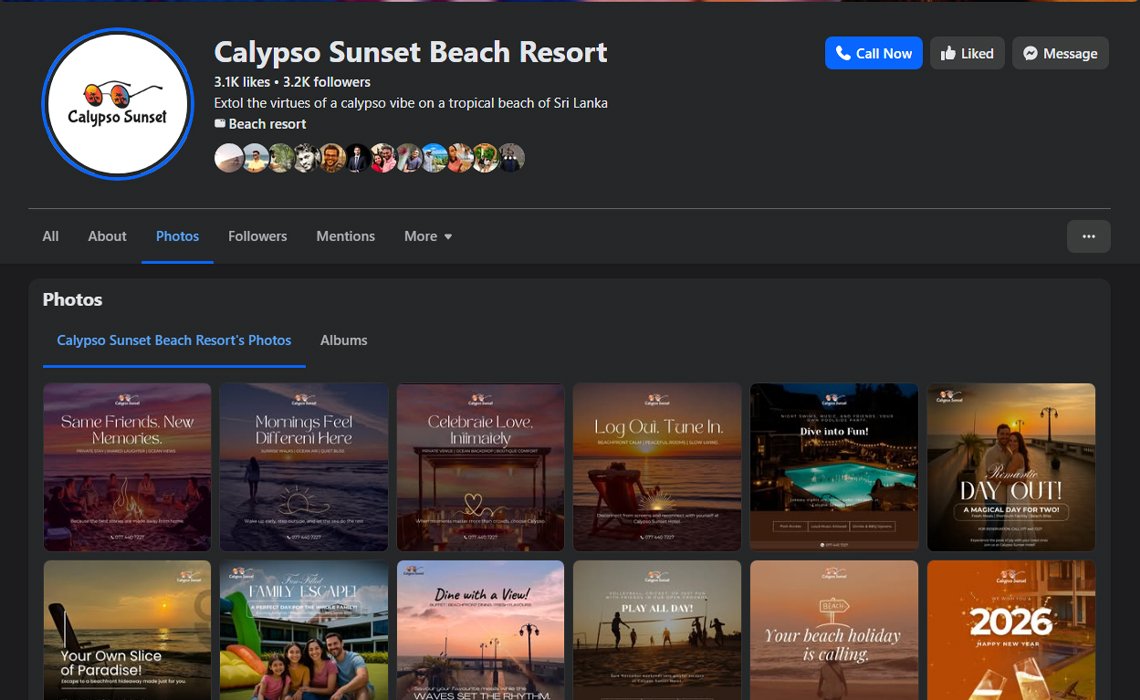Open the Mentions tab
The height and width of the screenshot is (700, 1140).
pos(345,236)
